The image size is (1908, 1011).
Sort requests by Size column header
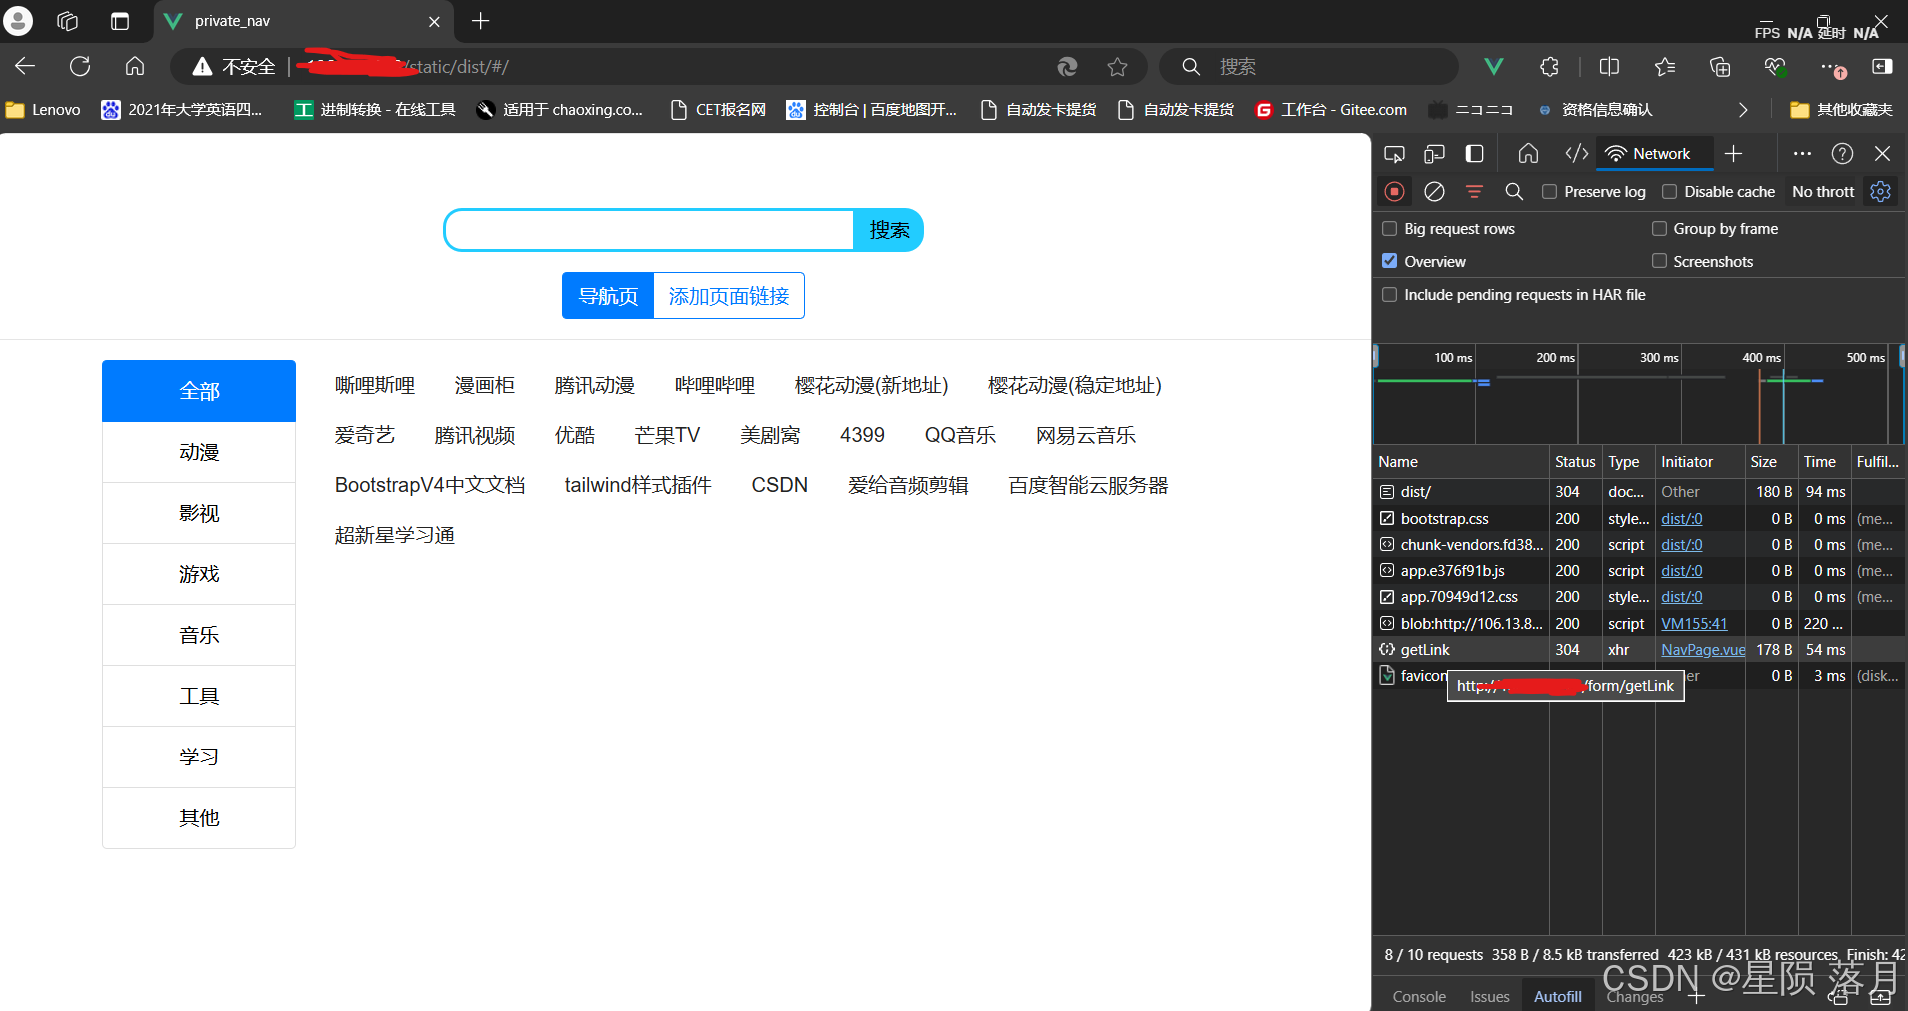(1770, 462)
